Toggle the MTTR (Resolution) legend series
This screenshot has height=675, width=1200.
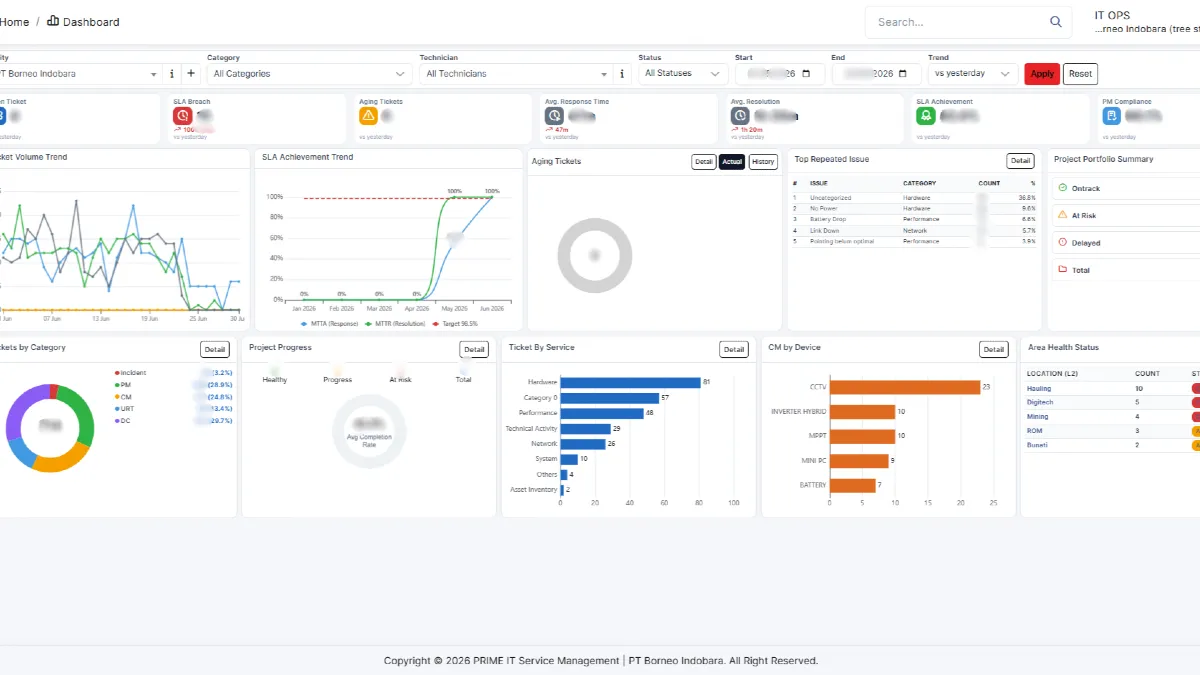394,324
